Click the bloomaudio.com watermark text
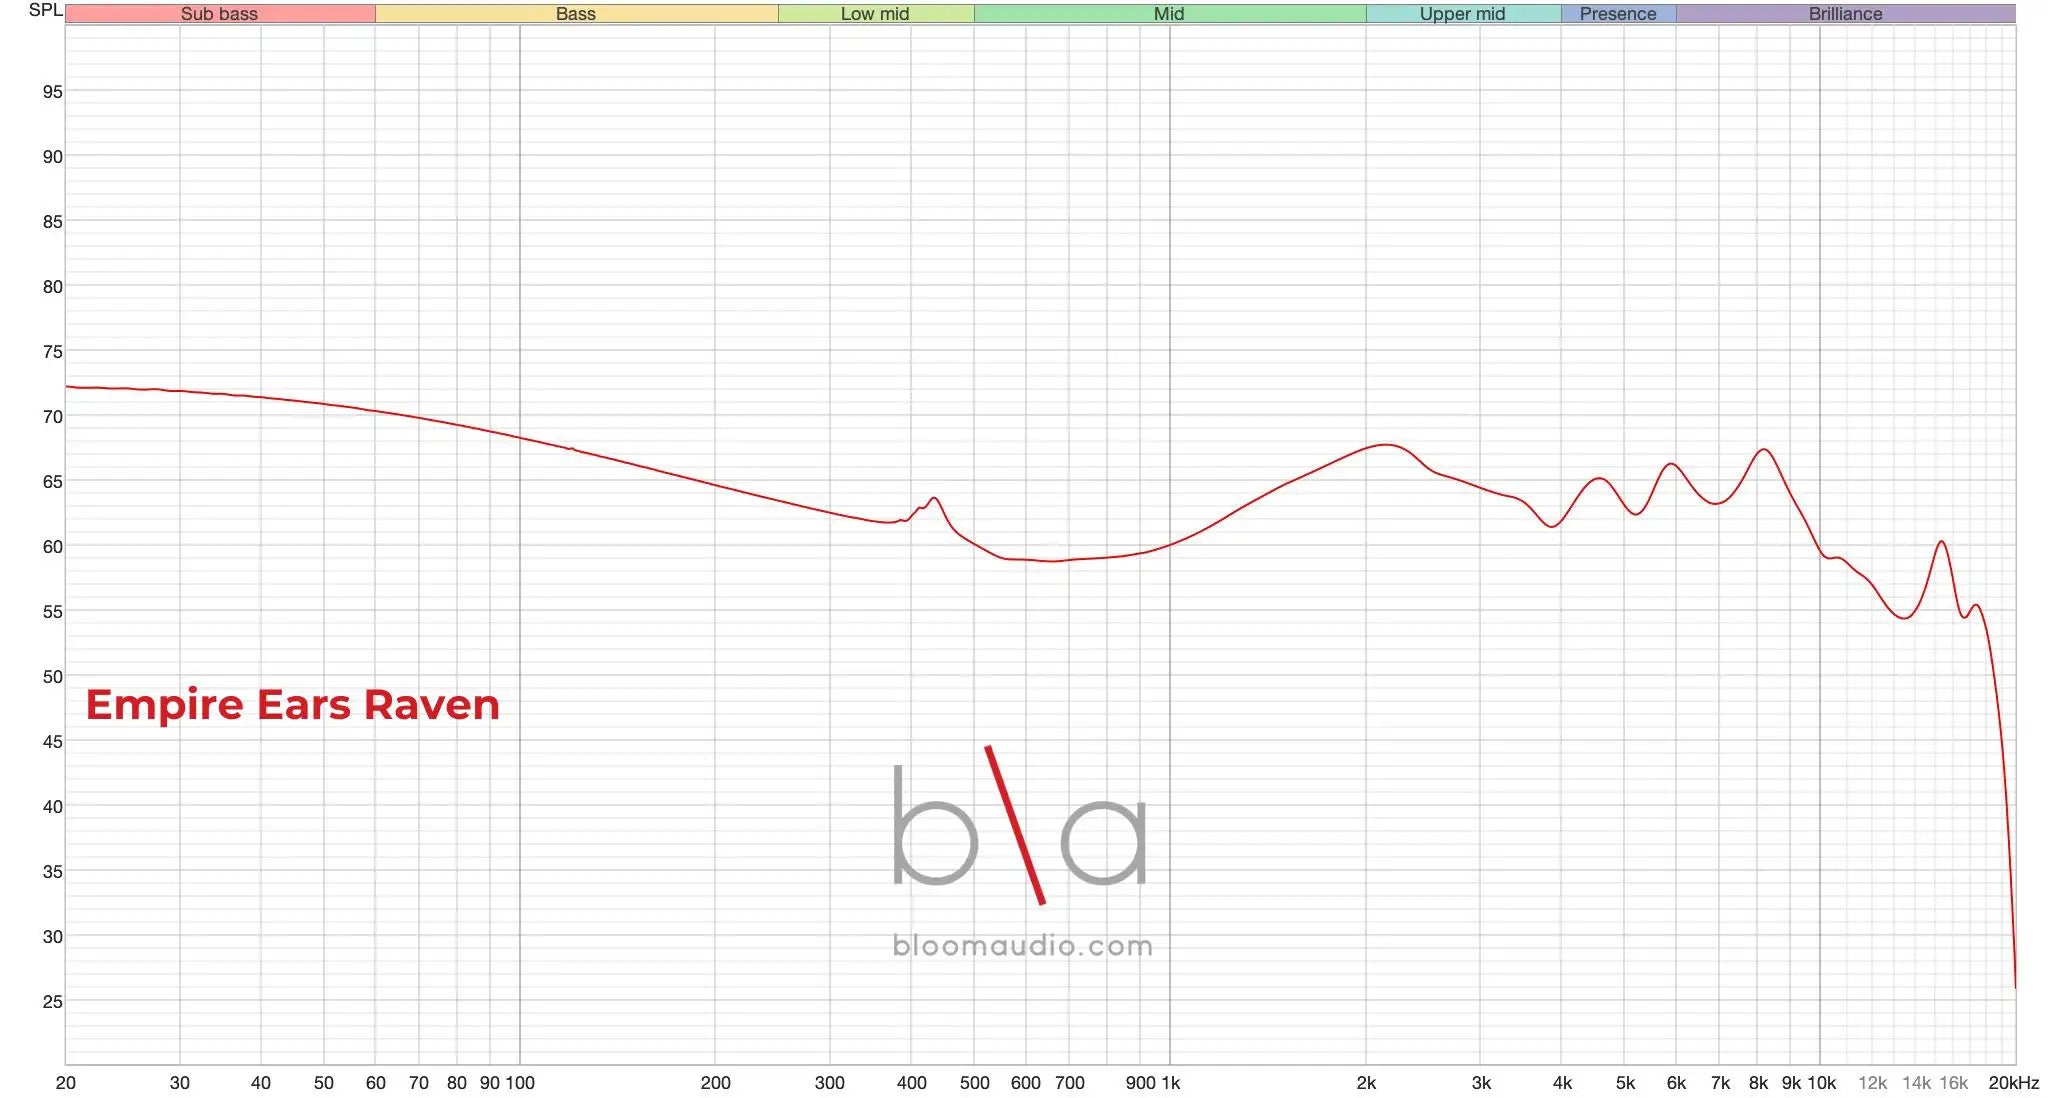This screenshot has width=2048, height=1098. [1022, 946]
